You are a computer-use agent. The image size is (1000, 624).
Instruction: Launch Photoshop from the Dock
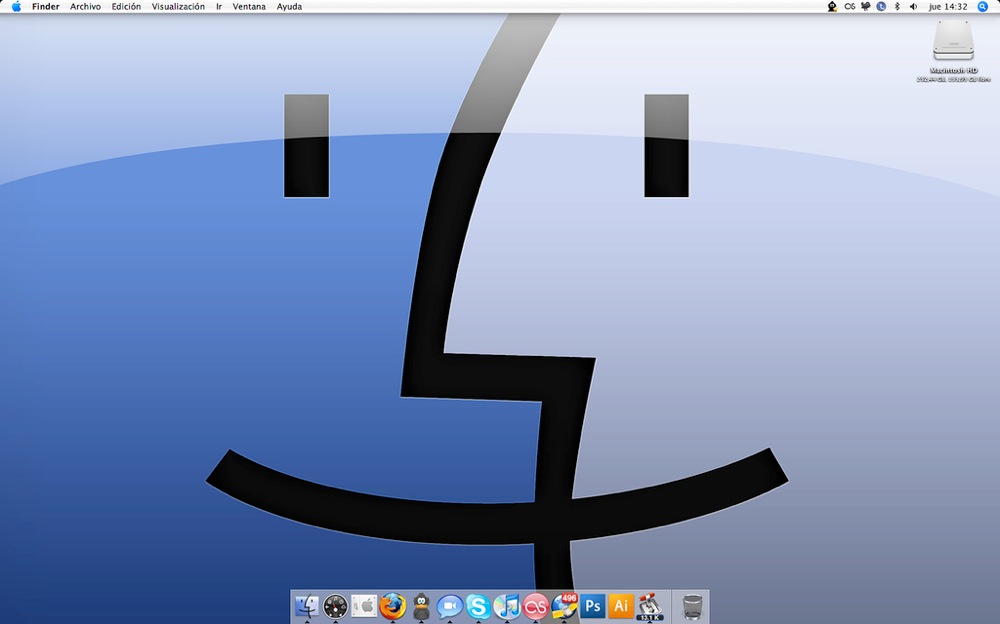pos(592,605)
